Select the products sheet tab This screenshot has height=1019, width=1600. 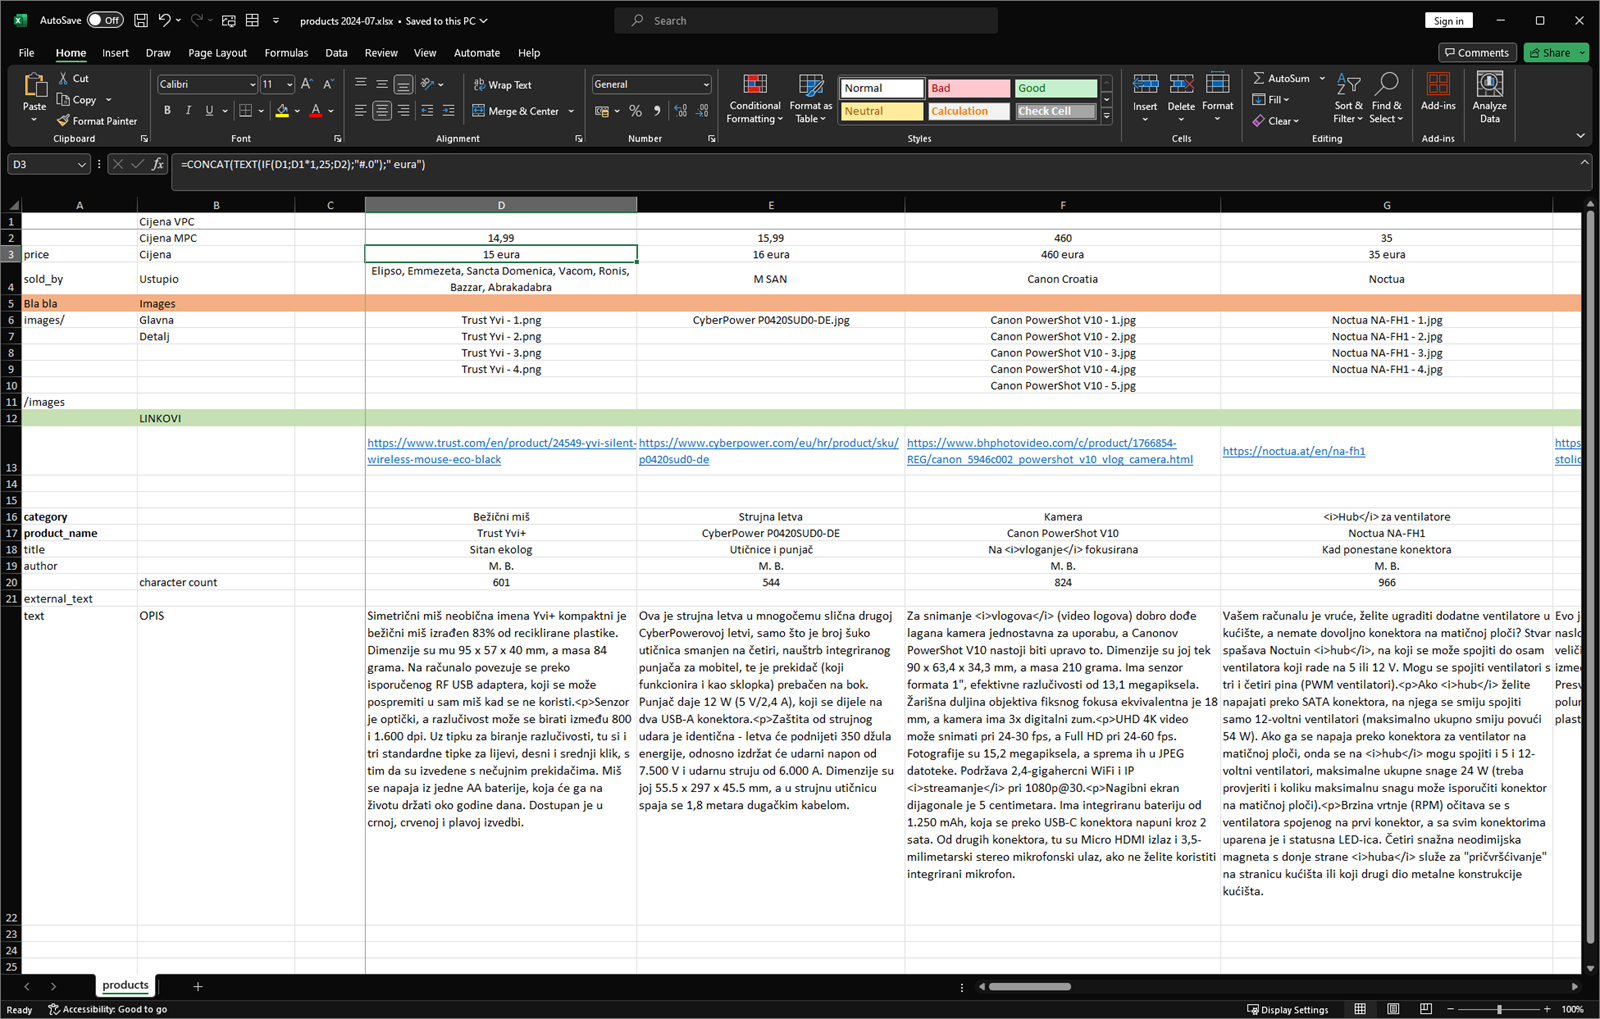(x=125, y=985)
